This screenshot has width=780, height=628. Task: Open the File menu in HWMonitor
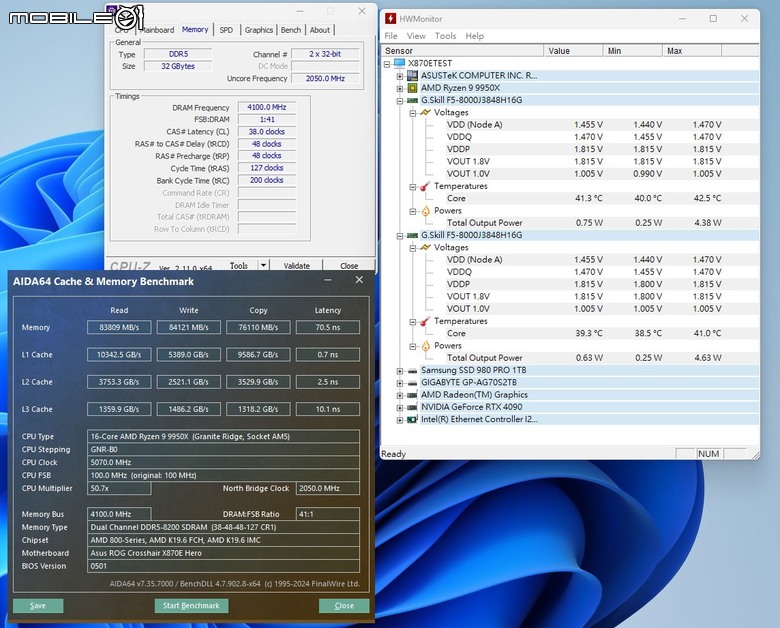point(391,36)
